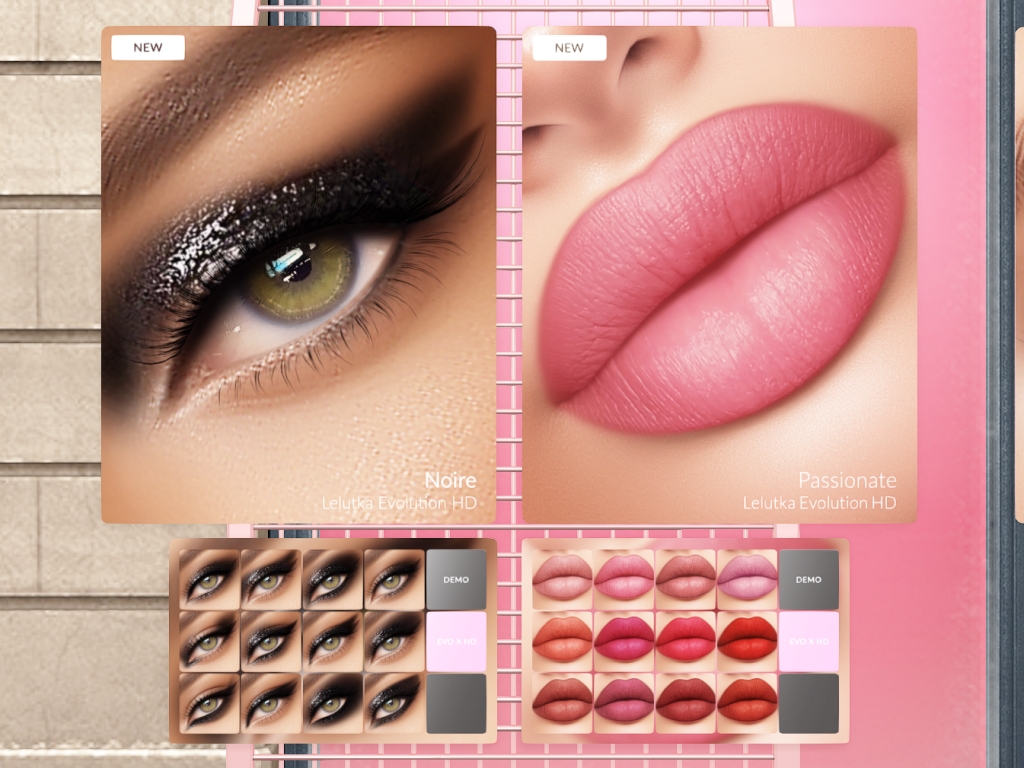
Task: Select the bottom-left brick red lip swatch
Action: click(x=562, y=703)
